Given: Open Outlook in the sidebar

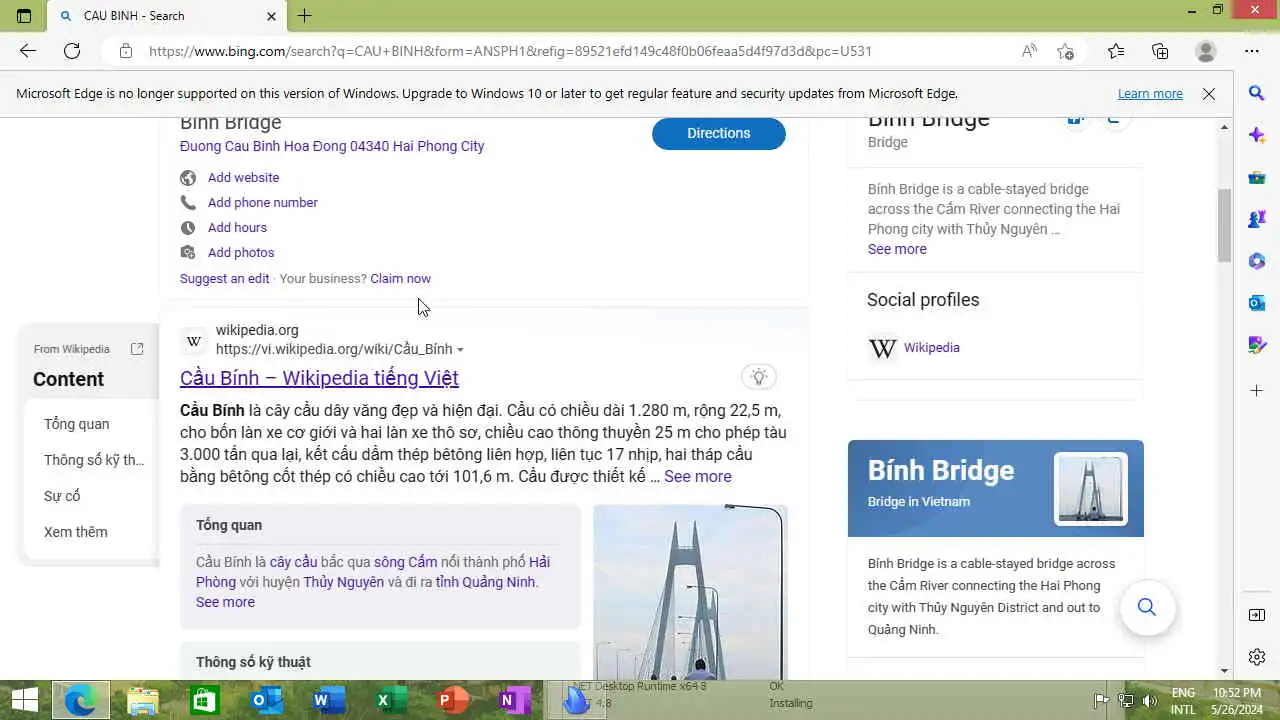Looking at the screenshot, I should [1257, 303].
